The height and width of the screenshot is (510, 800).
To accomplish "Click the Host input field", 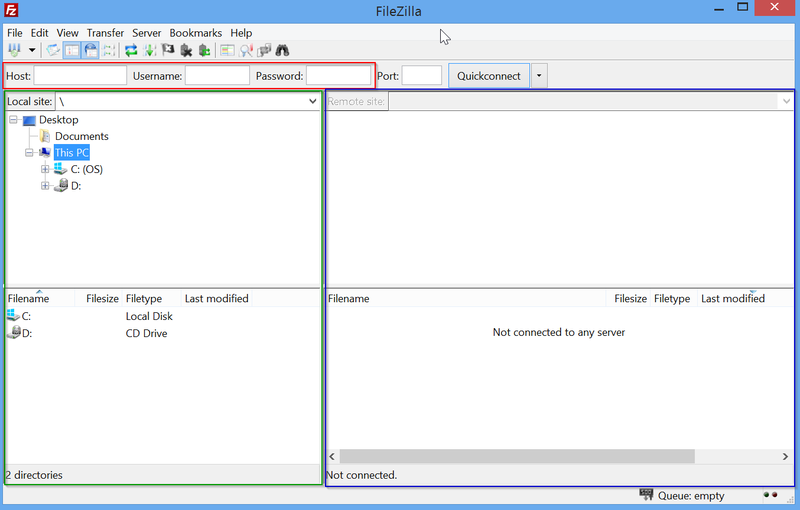I will [80, 75].
